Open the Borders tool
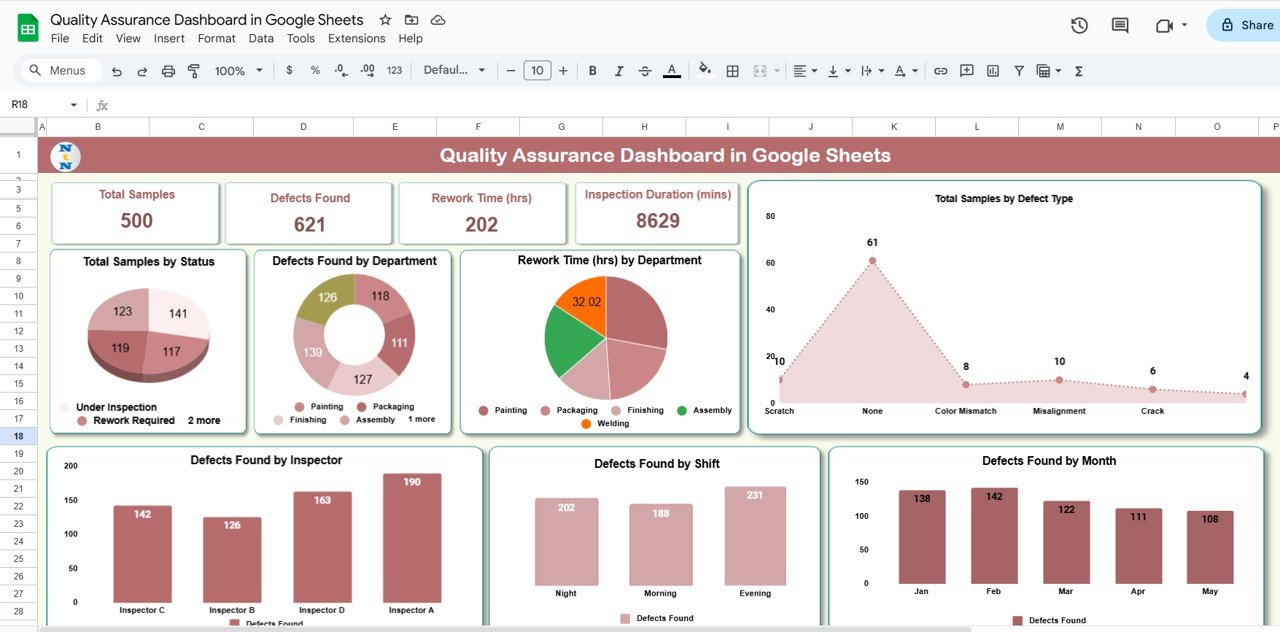Viewport: 1280px width, 632px height. (x=732, y=71)
